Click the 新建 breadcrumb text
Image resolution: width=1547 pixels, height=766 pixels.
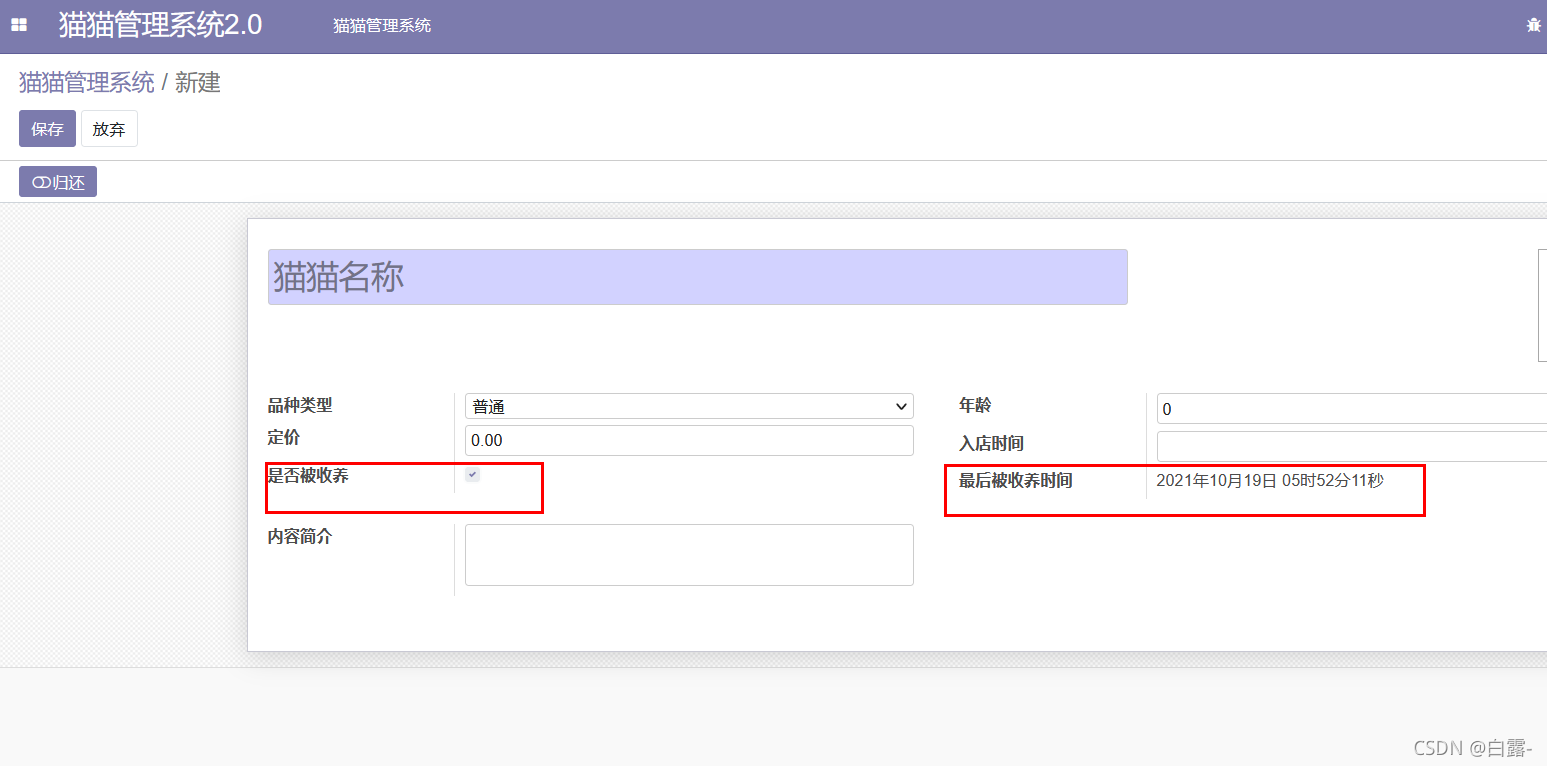(x=198, y=83)
